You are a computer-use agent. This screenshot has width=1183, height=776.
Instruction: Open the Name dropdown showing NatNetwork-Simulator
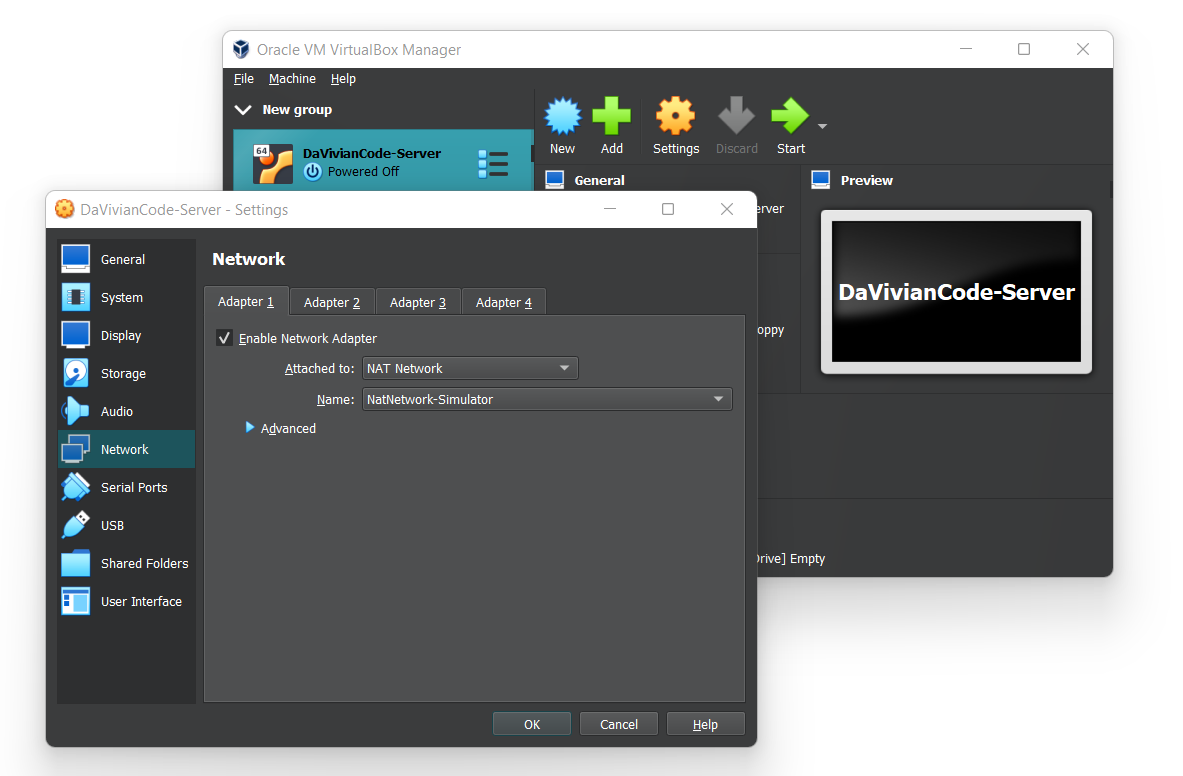click(x=547, y=399)
